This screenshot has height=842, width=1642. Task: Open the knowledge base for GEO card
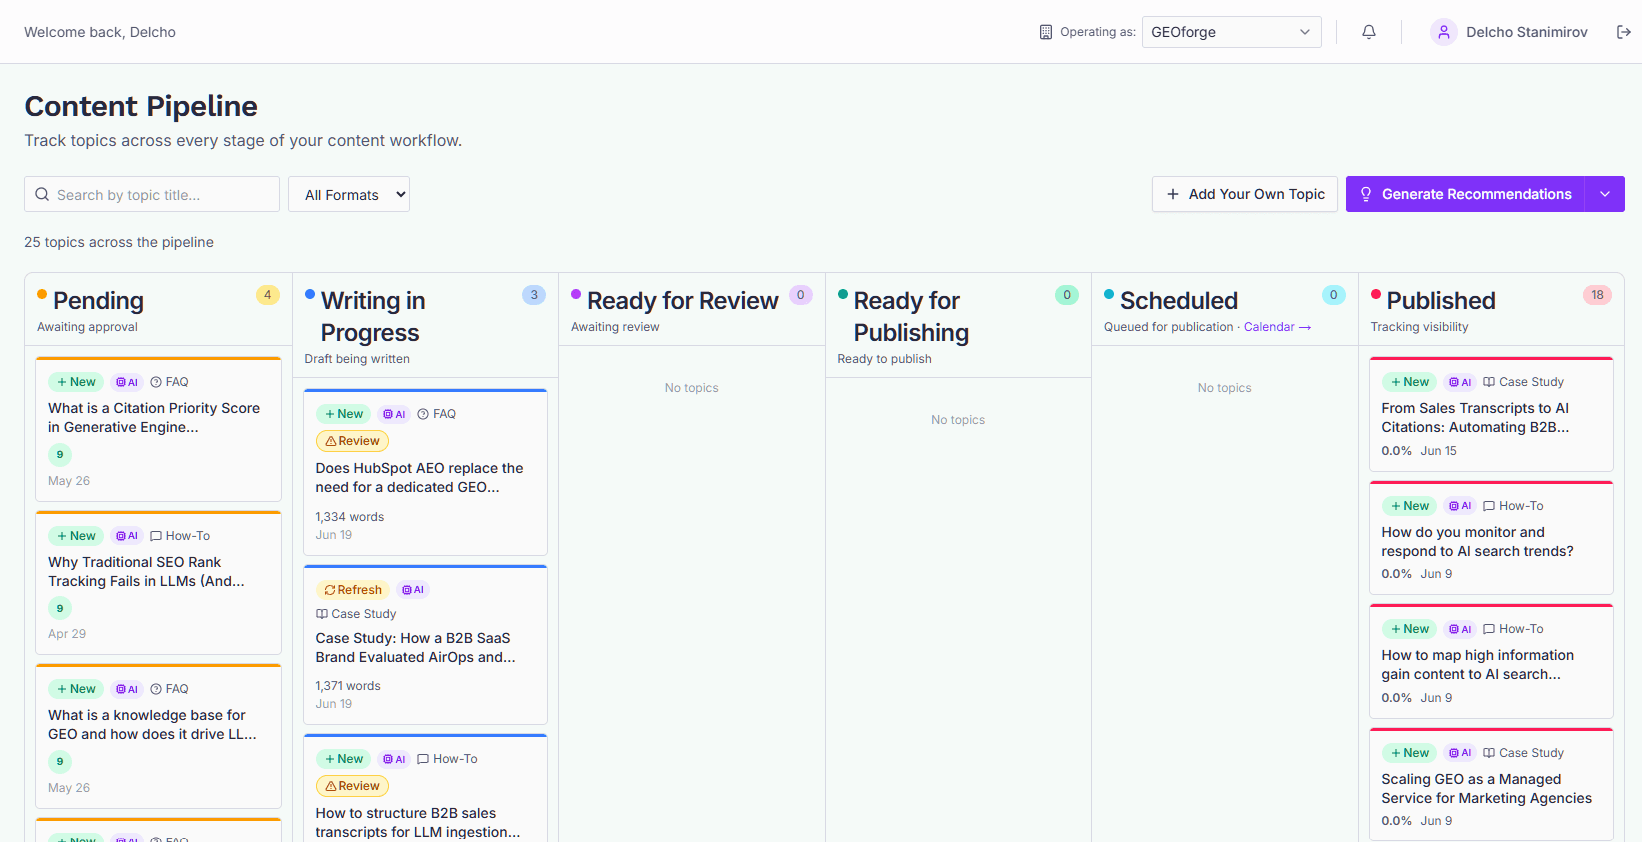[x=159, y=736]
